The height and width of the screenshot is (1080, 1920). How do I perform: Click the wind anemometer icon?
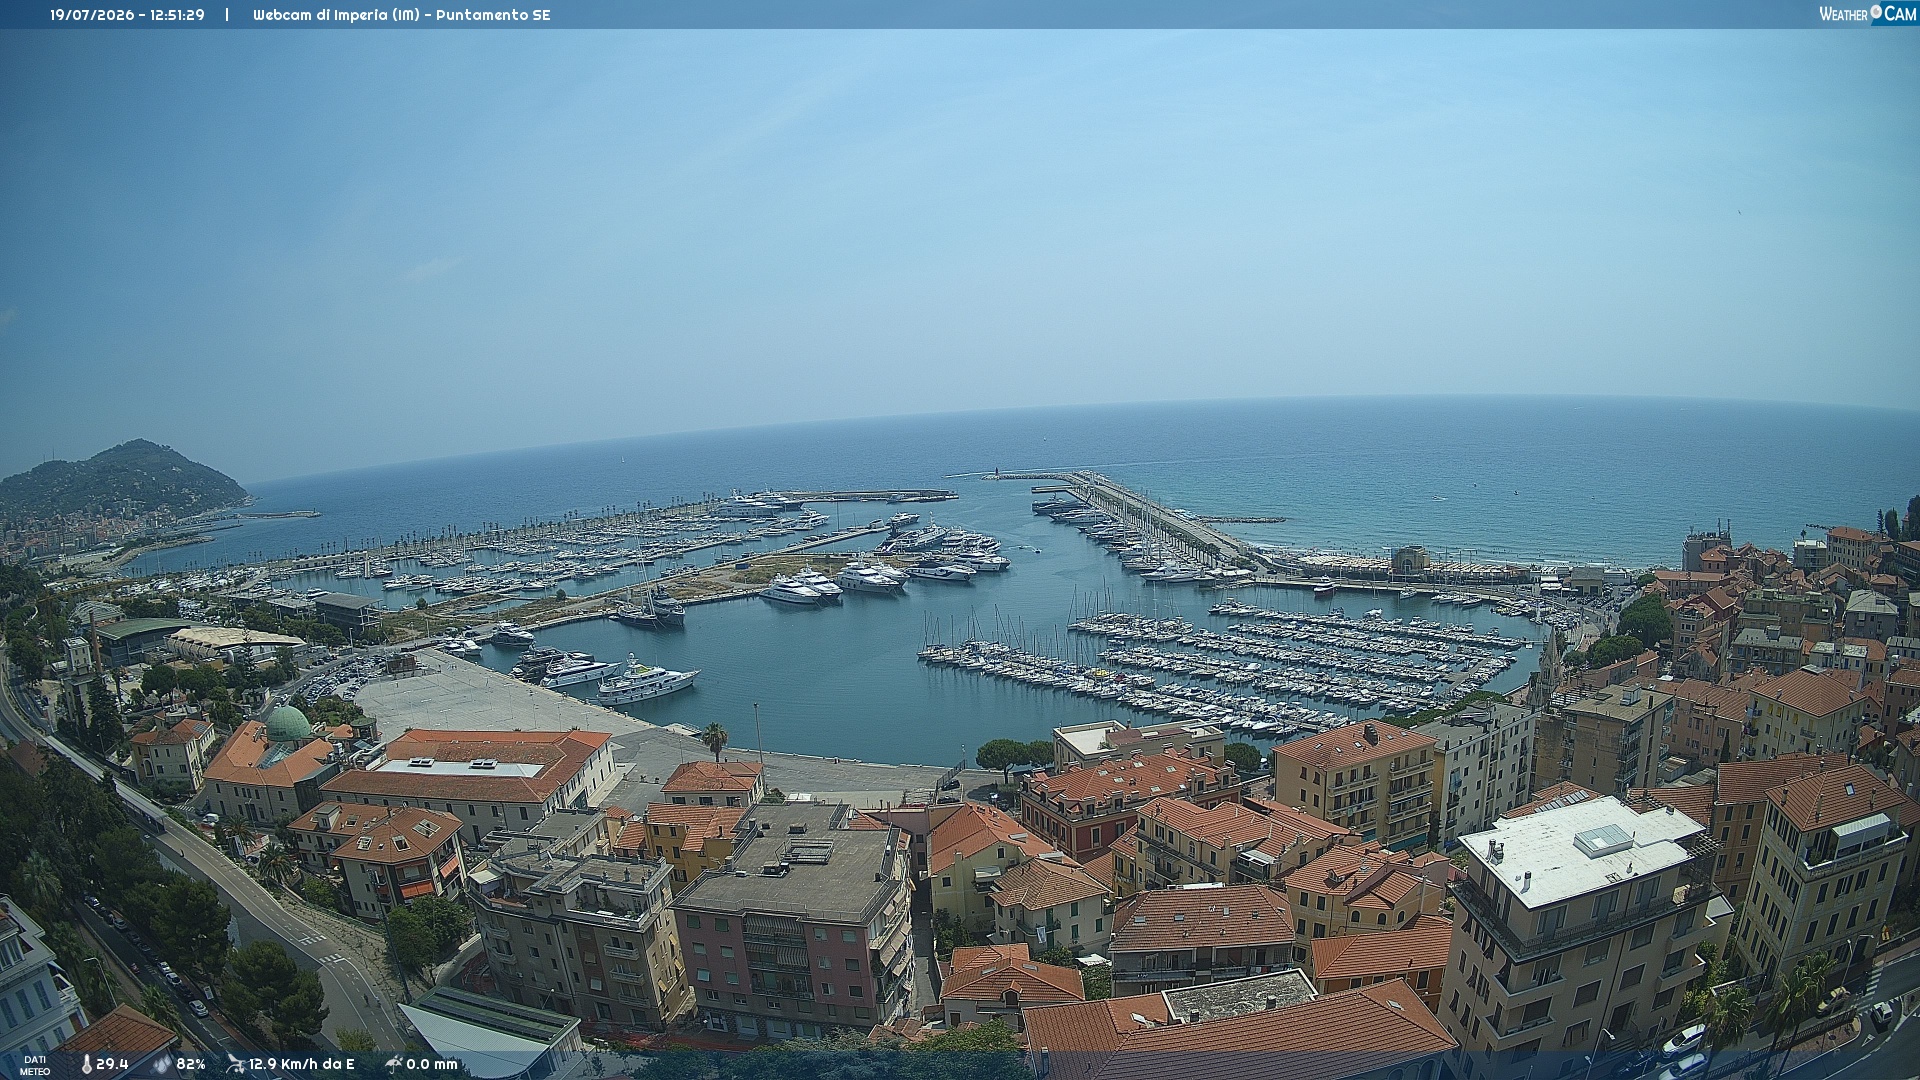235,1064
